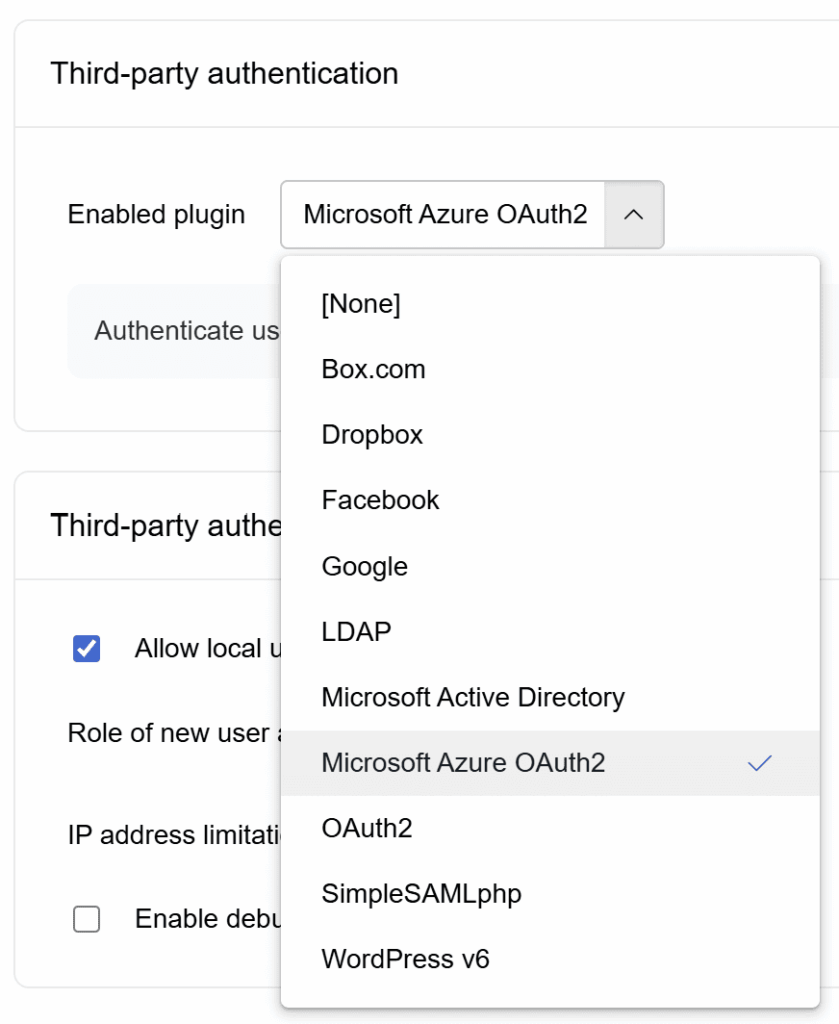Click the Enabled plugin label

(156, 215)
